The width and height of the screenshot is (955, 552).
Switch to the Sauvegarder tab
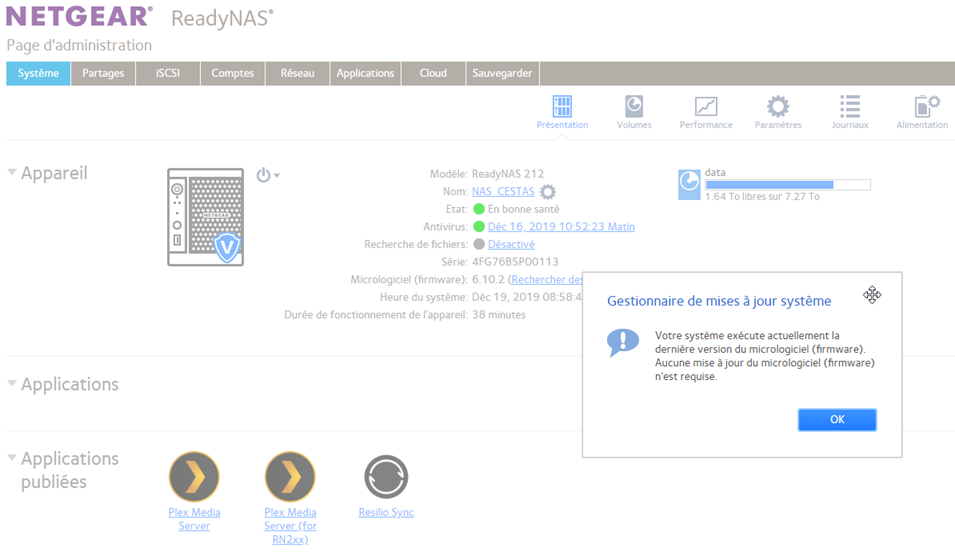pyautogui.click(x=501, y=73)
